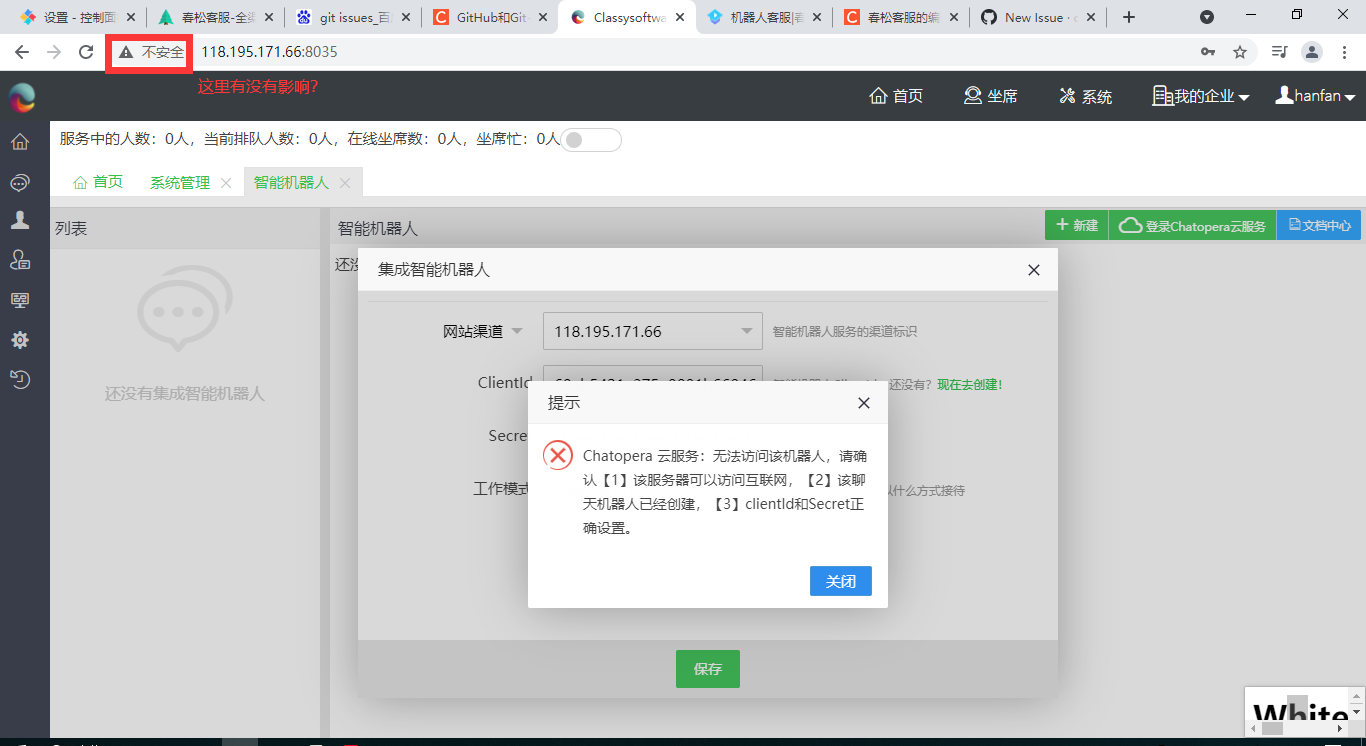Click the green 新建 button

(1077, 225)
